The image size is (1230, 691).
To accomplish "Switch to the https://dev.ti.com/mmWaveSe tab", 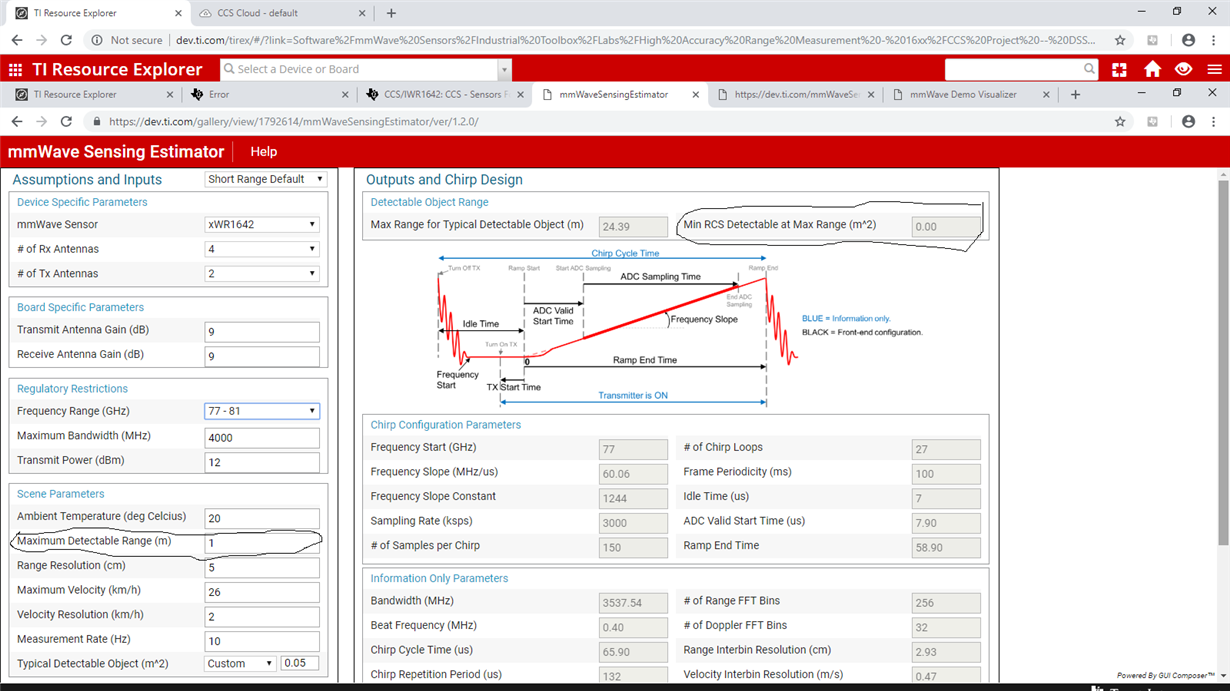I will coord(795,94).
